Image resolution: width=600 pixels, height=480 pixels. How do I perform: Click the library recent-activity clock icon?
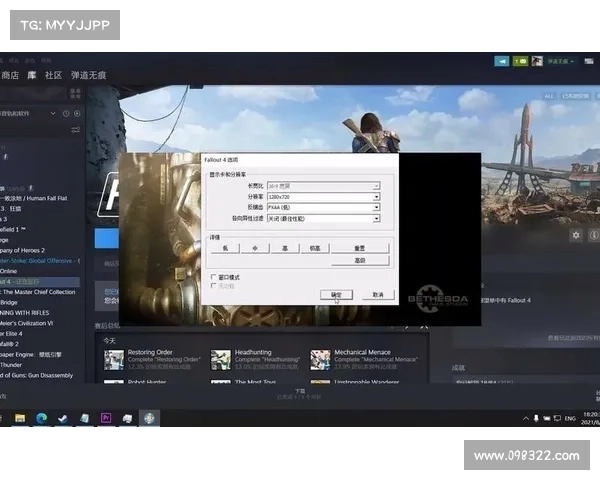[66, 113]
